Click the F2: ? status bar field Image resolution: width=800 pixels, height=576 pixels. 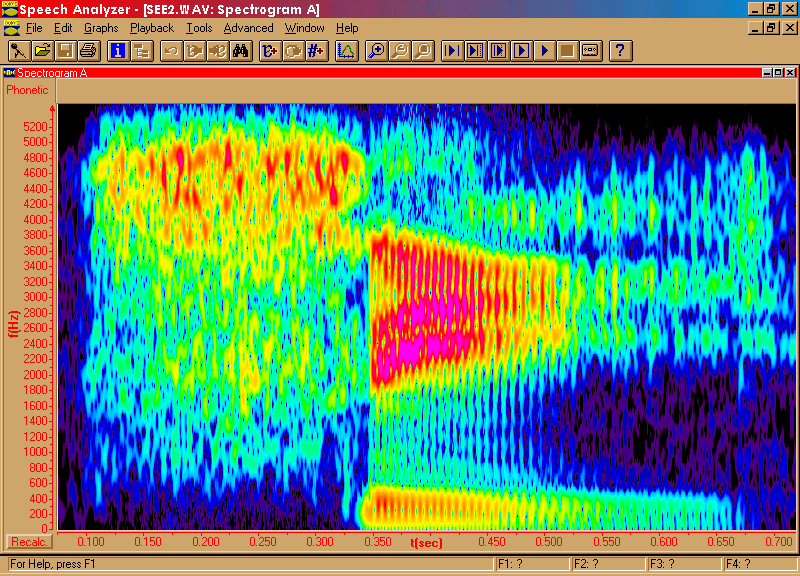pyautogui.click(x=608, y=564)
